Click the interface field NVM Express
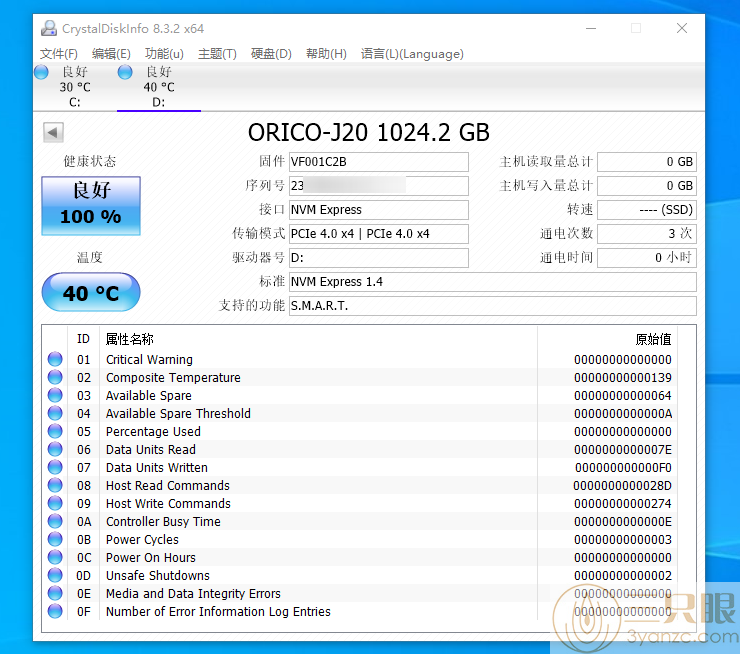 [x=378, y=210]
